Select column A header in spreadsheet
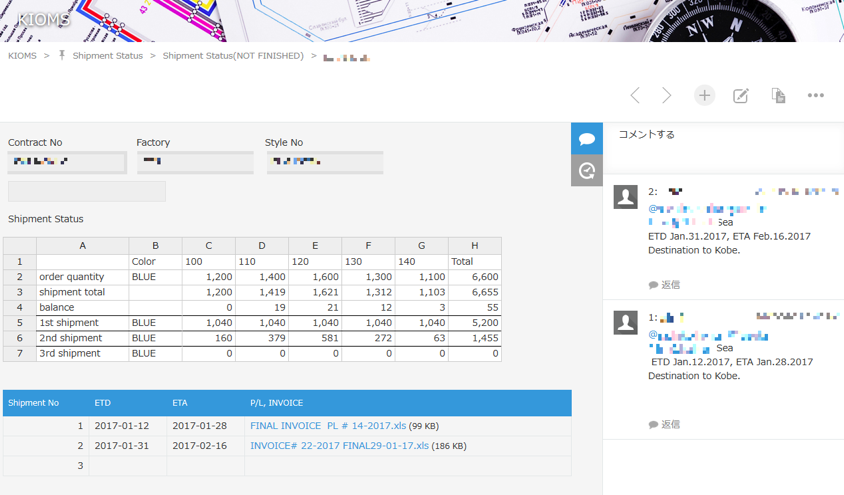The height and width of the screenshot is (495, 844). pos(82,245)
